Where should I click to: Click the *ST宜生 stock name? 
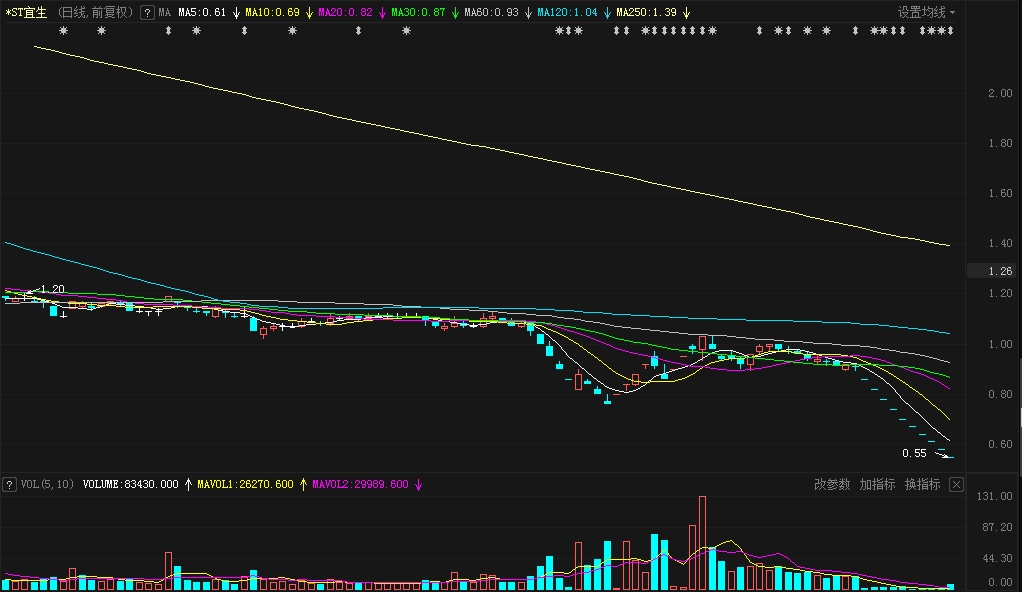[26, 13]
